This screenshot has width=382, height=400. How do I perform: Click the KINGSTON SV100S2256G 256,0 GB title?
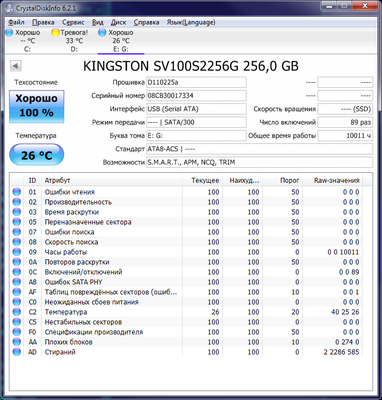[x=191, y=66]
